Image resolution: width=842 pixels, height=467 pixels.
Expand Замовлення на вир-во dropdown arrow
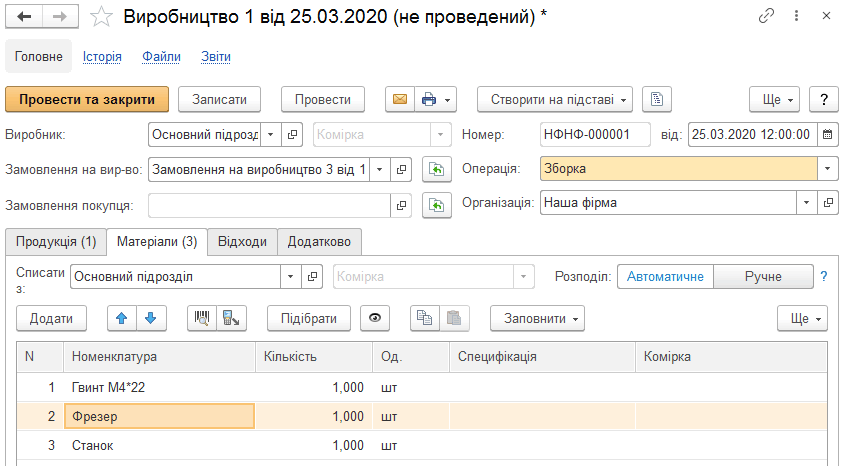click(x=380, y=170)
